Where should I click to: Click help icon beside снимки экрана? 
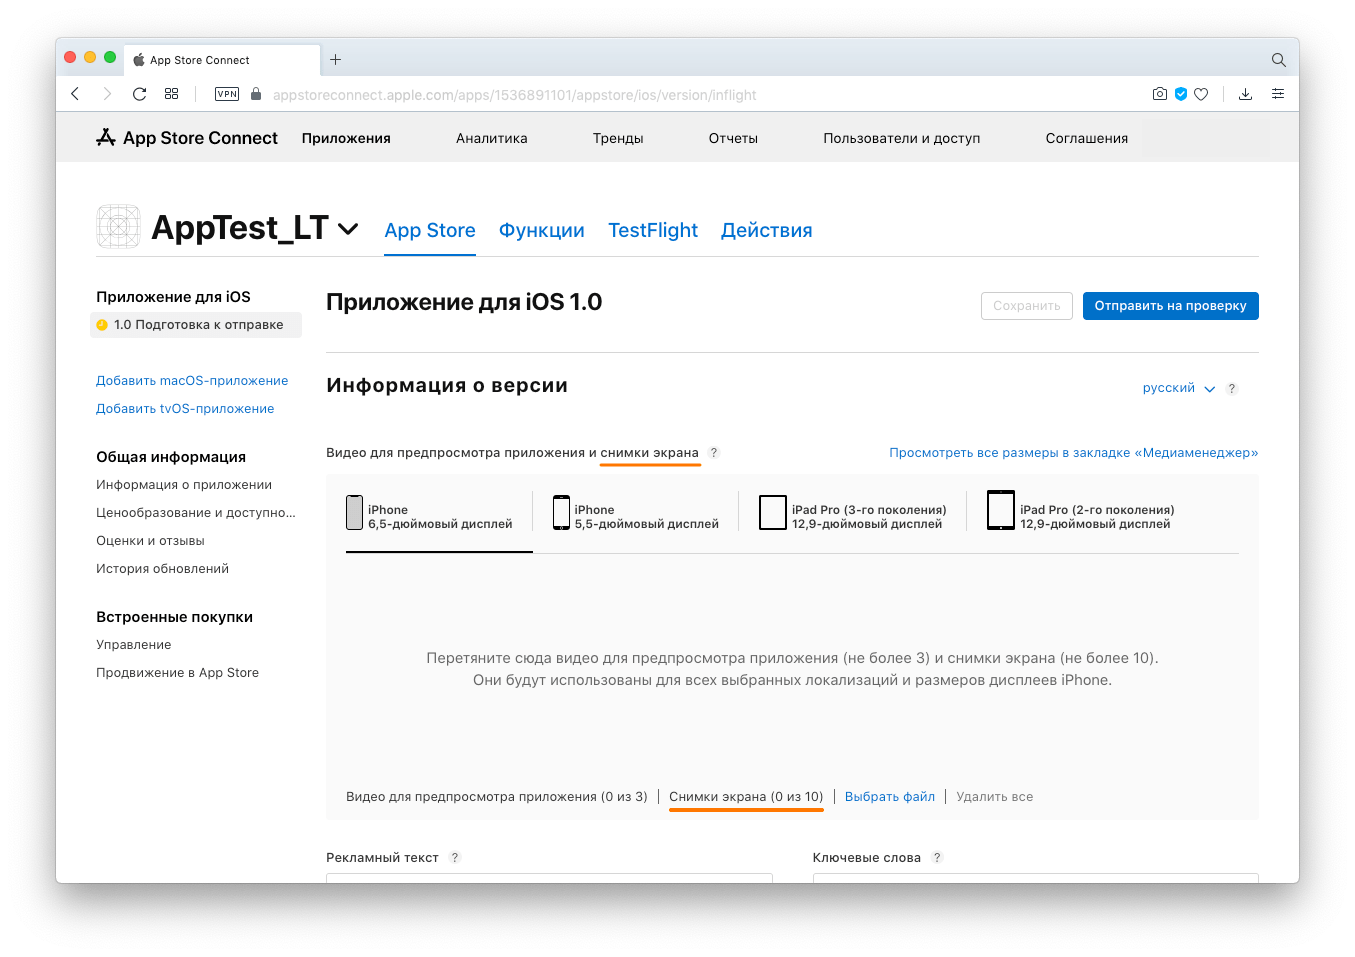tap(714, 453)
